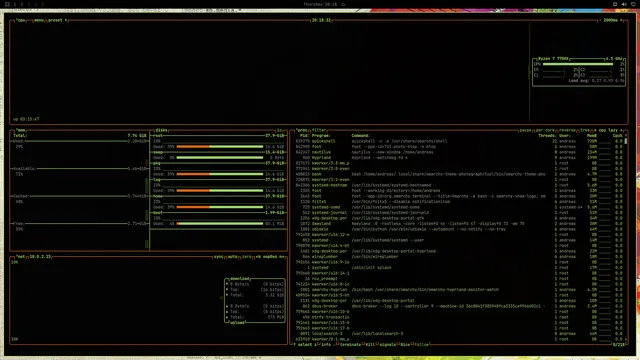Select the Xwayland process row
Image resolution: width=640 pixels, height=360 pixels.
[x=459, y=224]
